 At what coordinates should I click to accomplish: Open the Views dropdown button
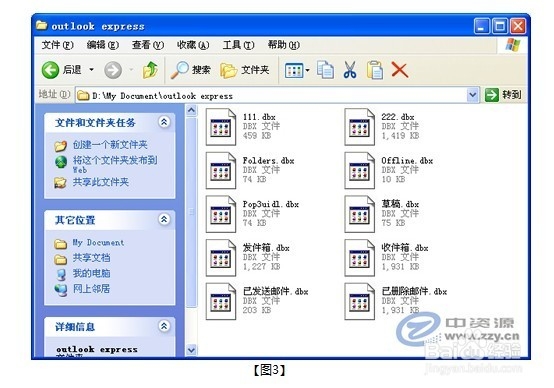297,70
